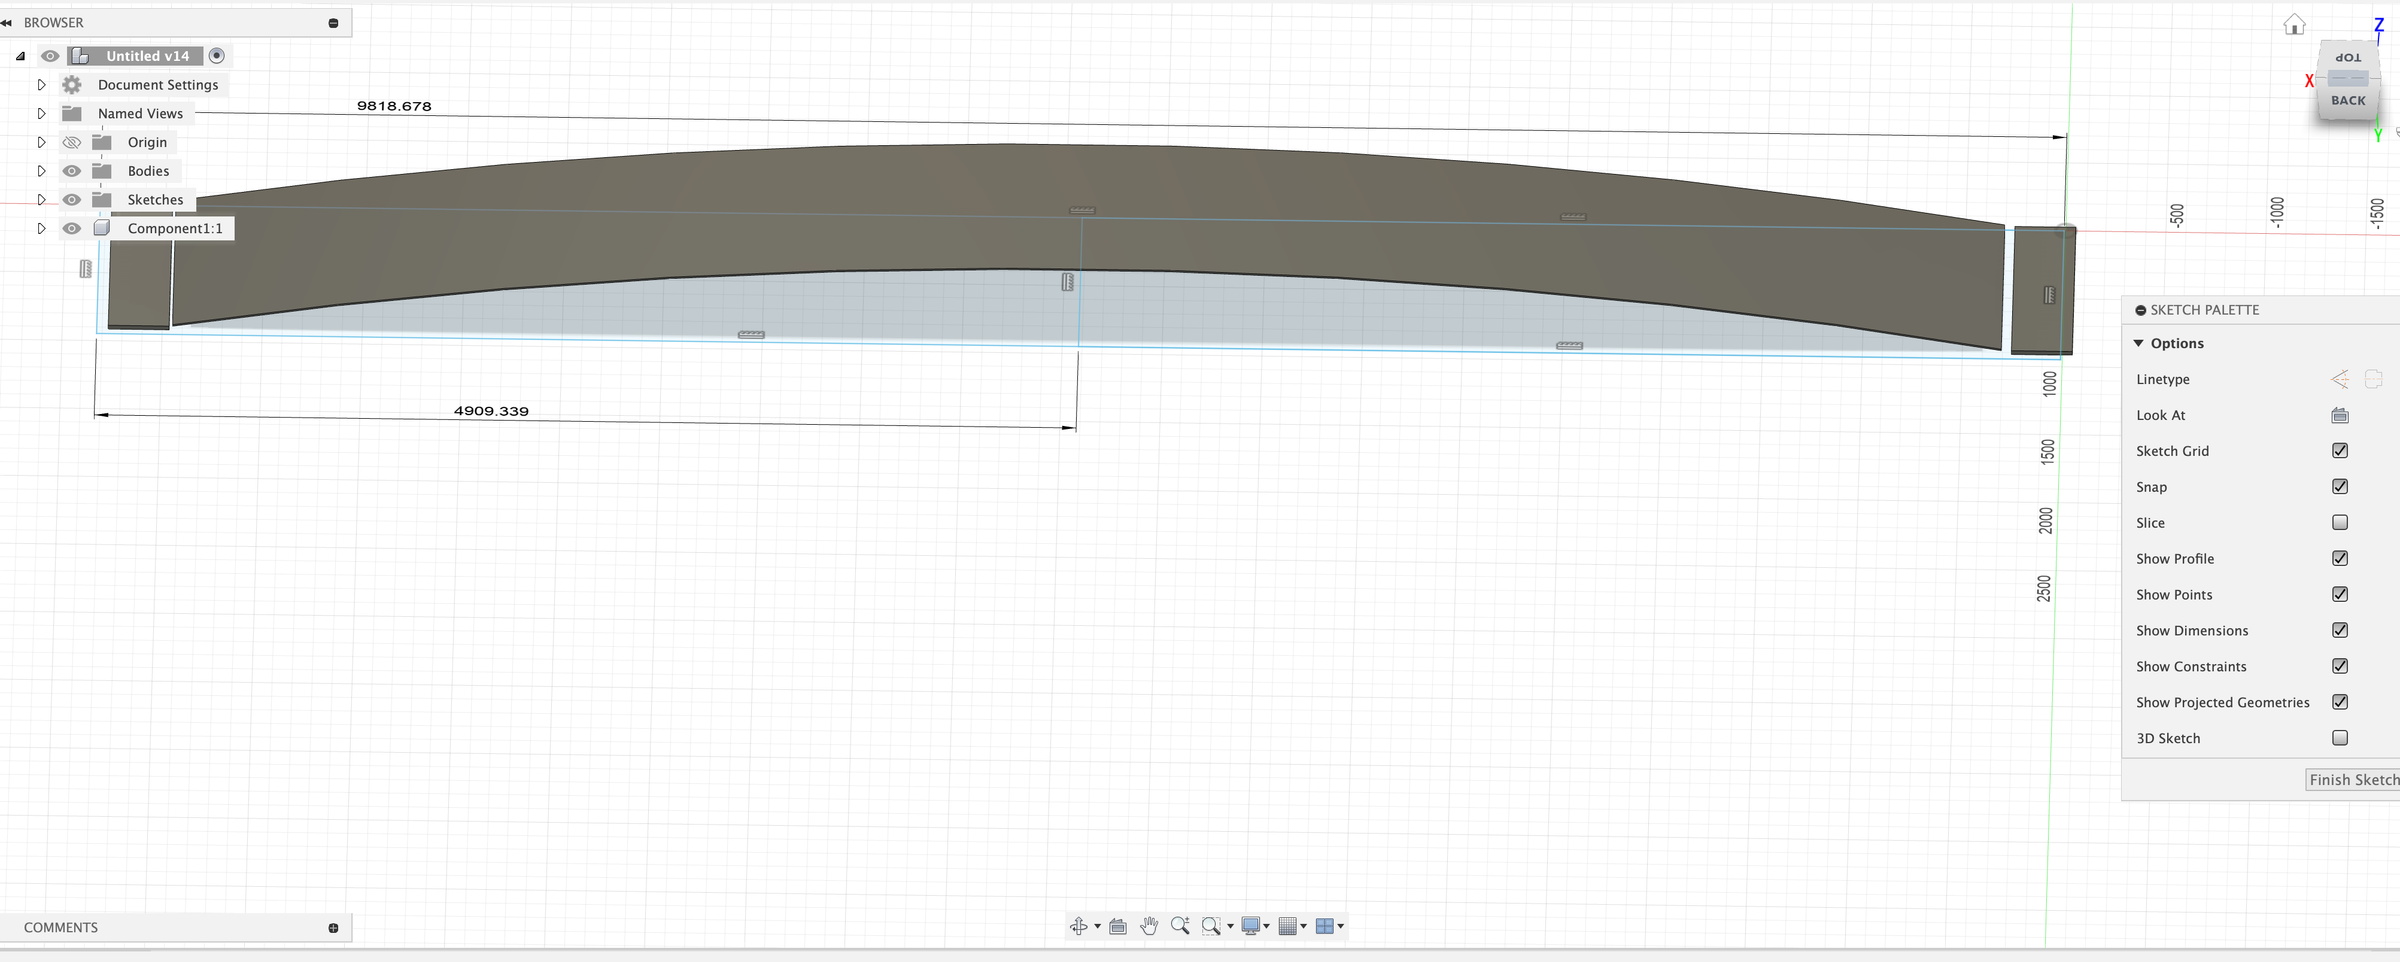The width and height of the screenshot is (2400, 962).
Task: Select the construction linetype icon
Action: coord(2340,379)
